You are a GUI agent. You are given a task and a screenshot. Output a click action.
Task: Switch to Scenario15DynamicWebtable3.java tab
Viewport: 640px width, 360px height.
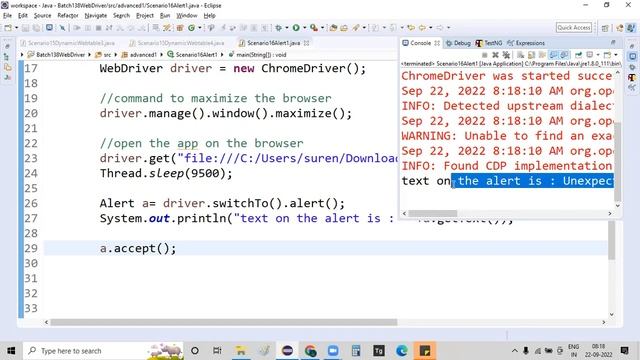click(x=67, y=43)
